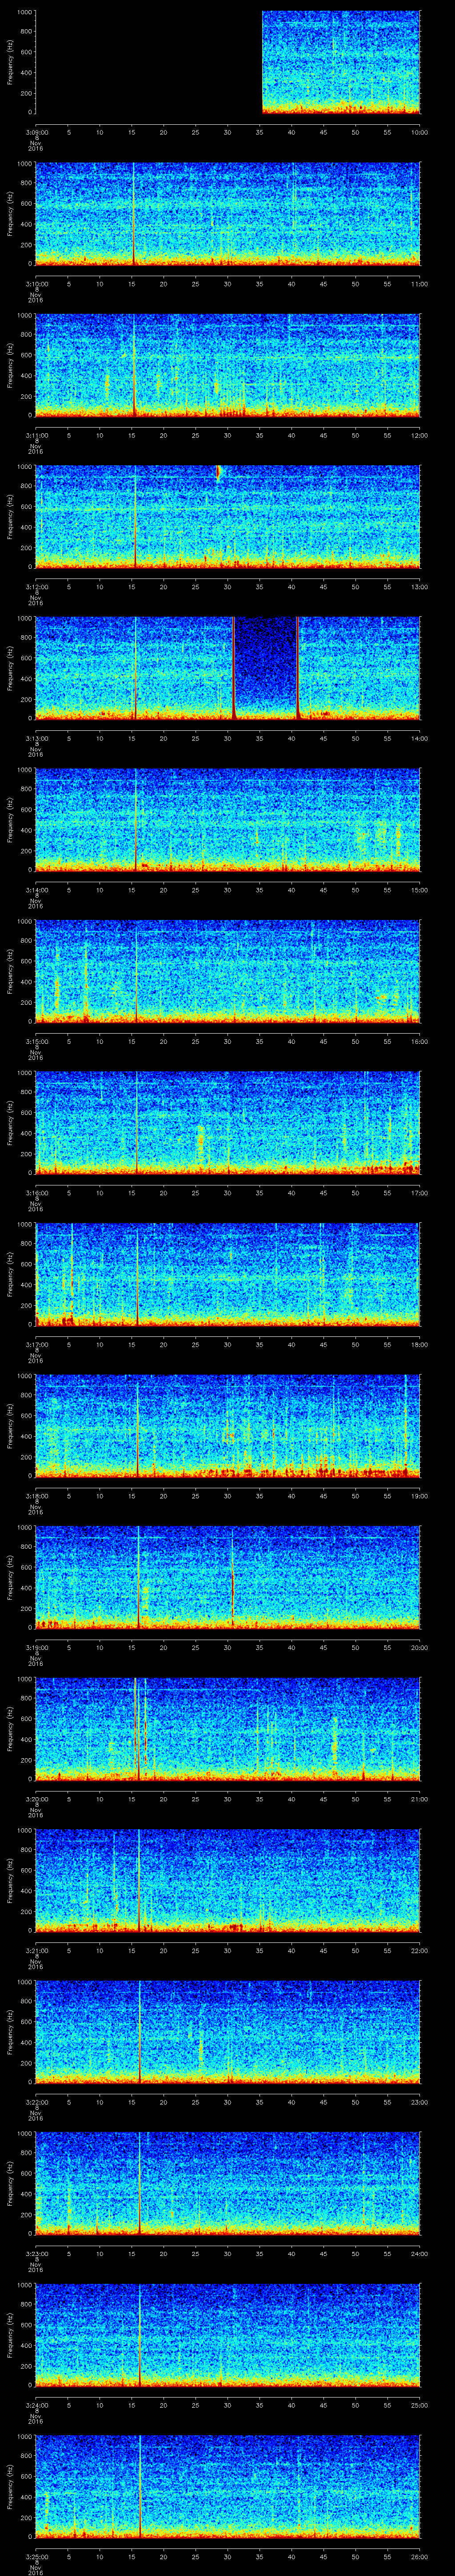The image size is (455, 2576).
Task: Select the red burst near 900 Hz in 3:12 panel
Action: (218, 472)
